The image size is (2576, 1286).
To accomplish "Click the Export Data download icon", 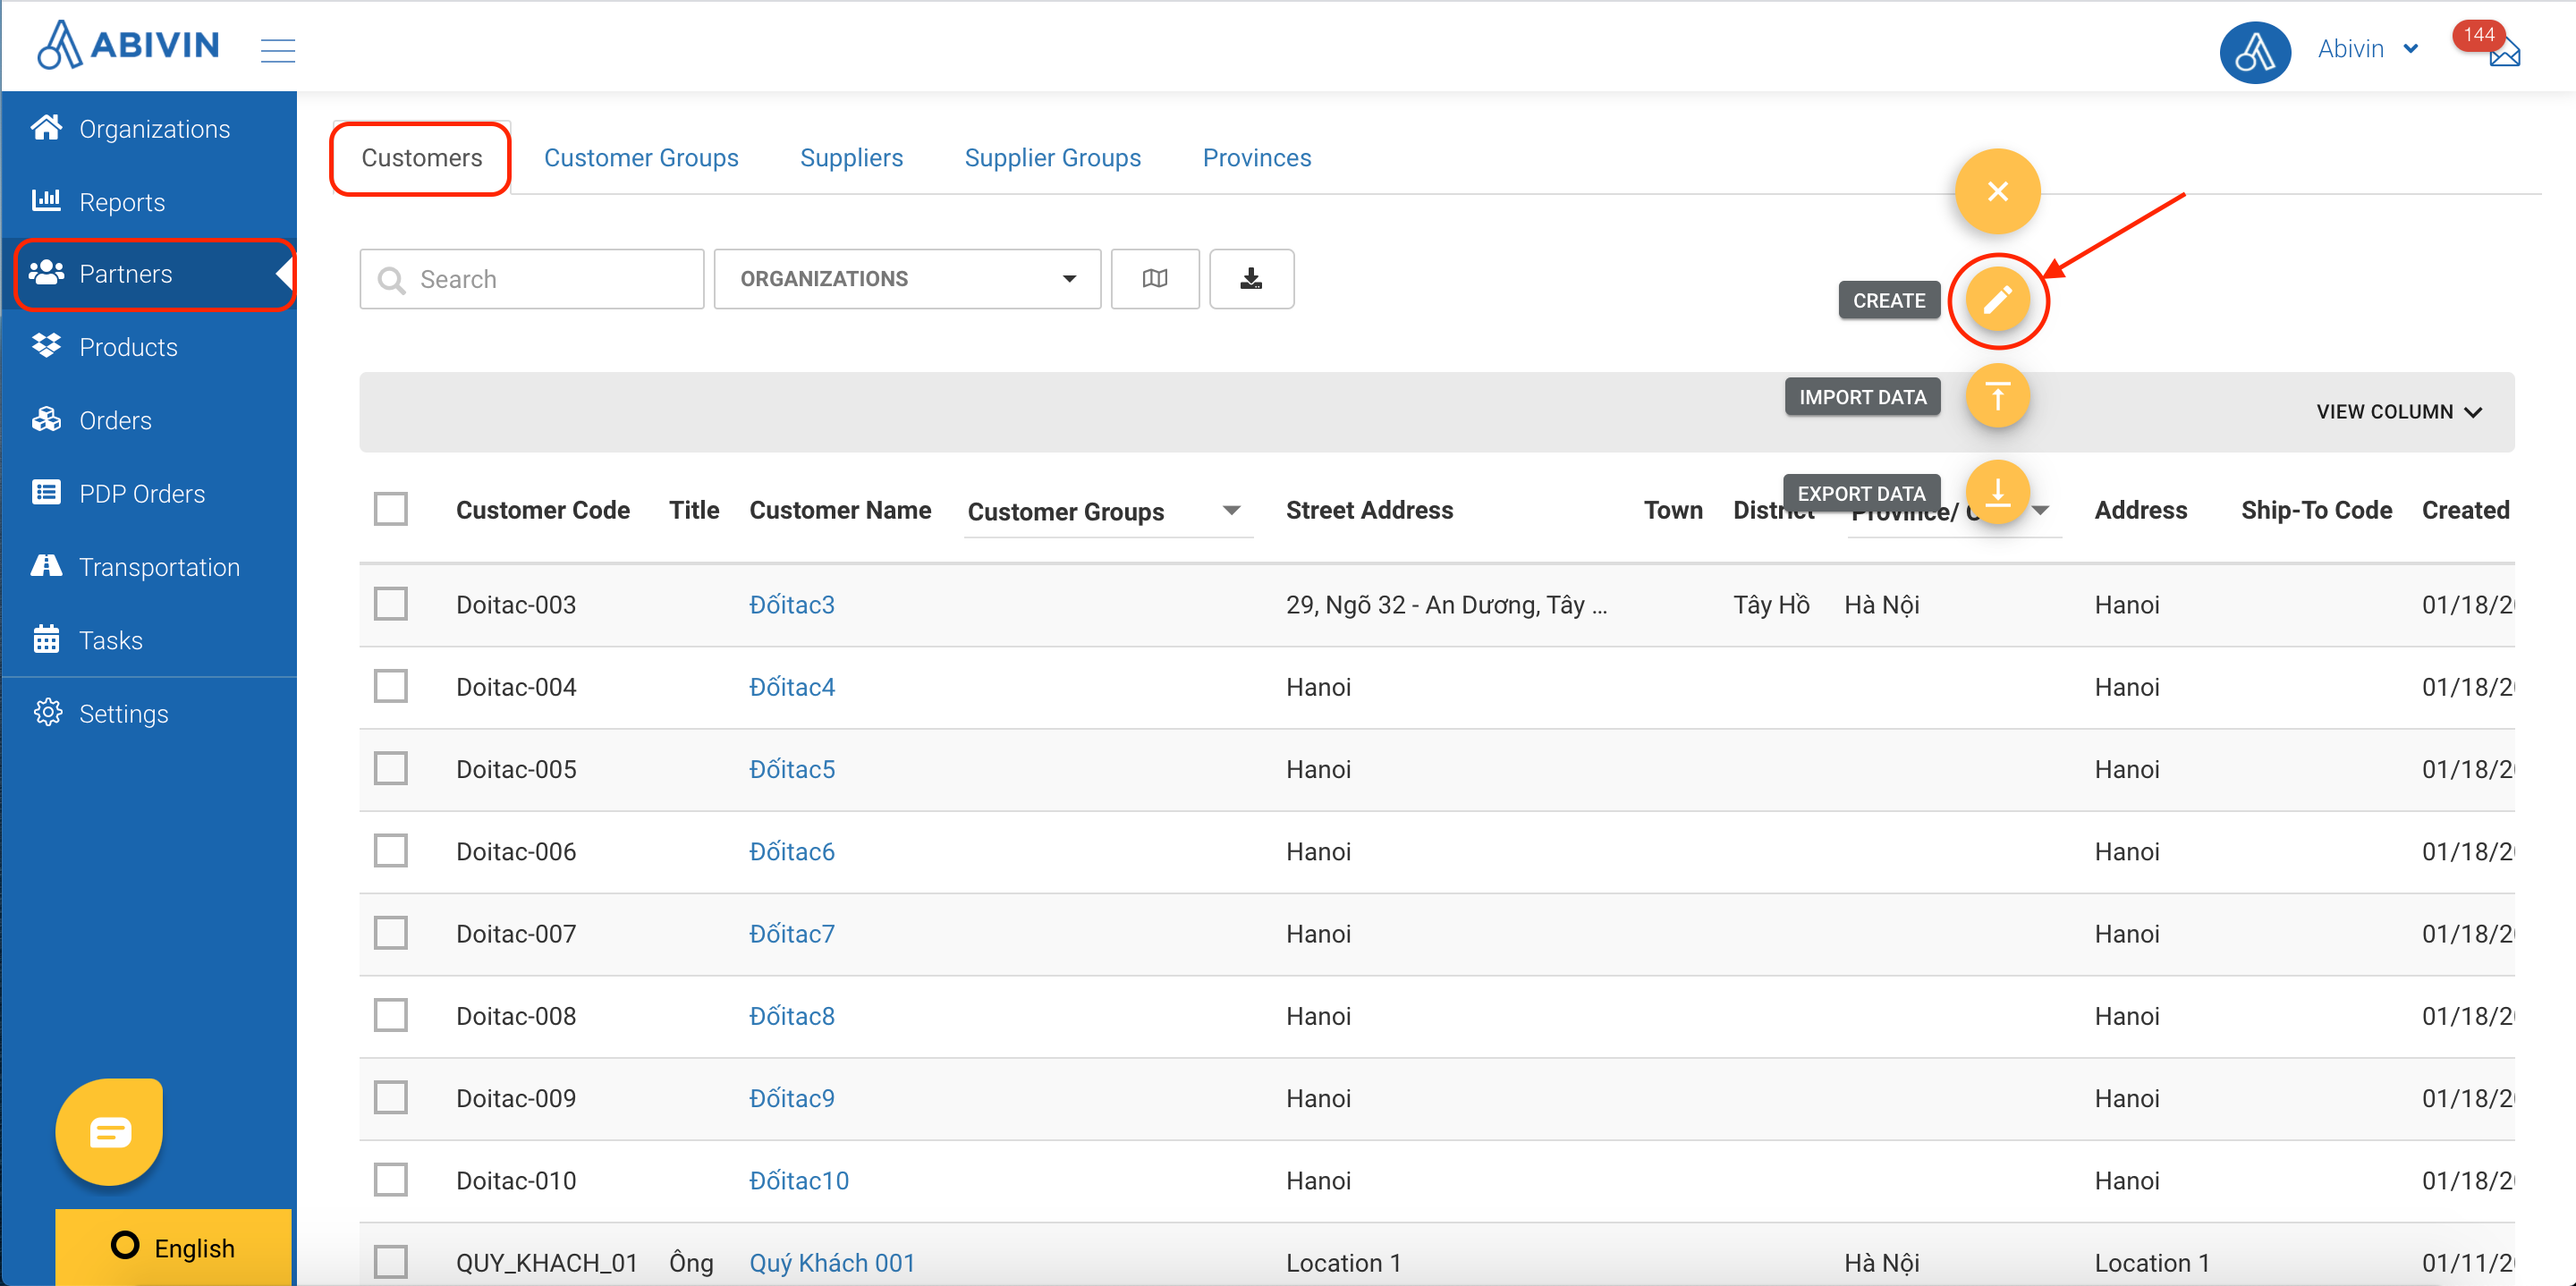I will pos(1997,492).
